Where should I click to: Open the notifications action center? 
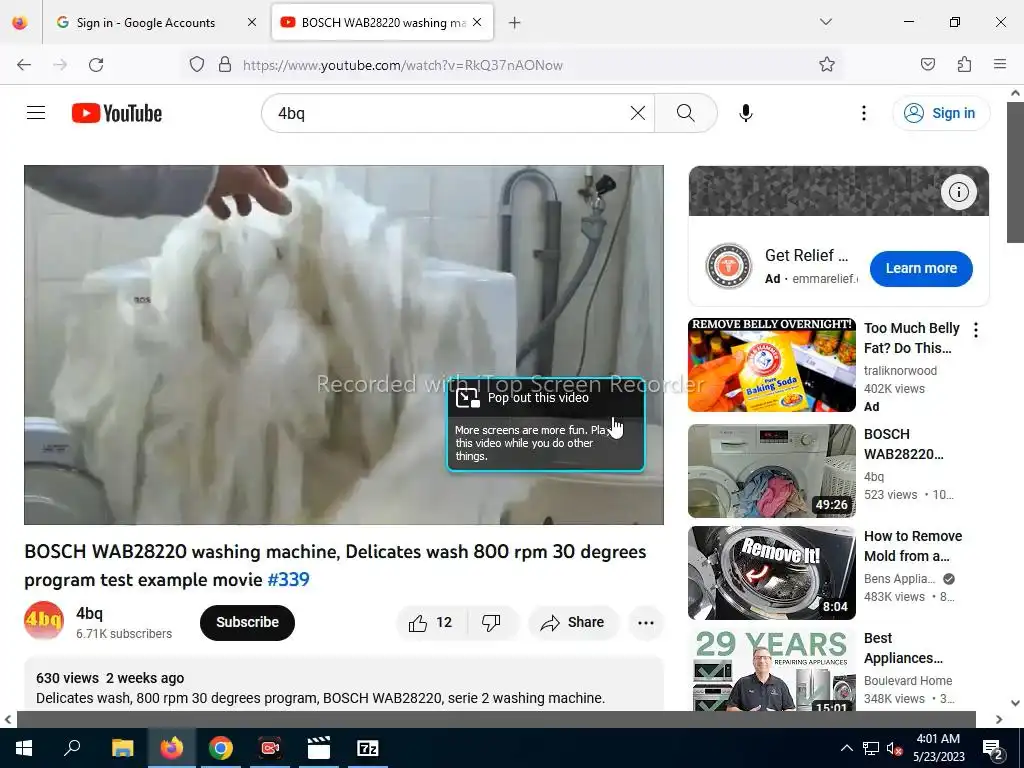point(993,748)
